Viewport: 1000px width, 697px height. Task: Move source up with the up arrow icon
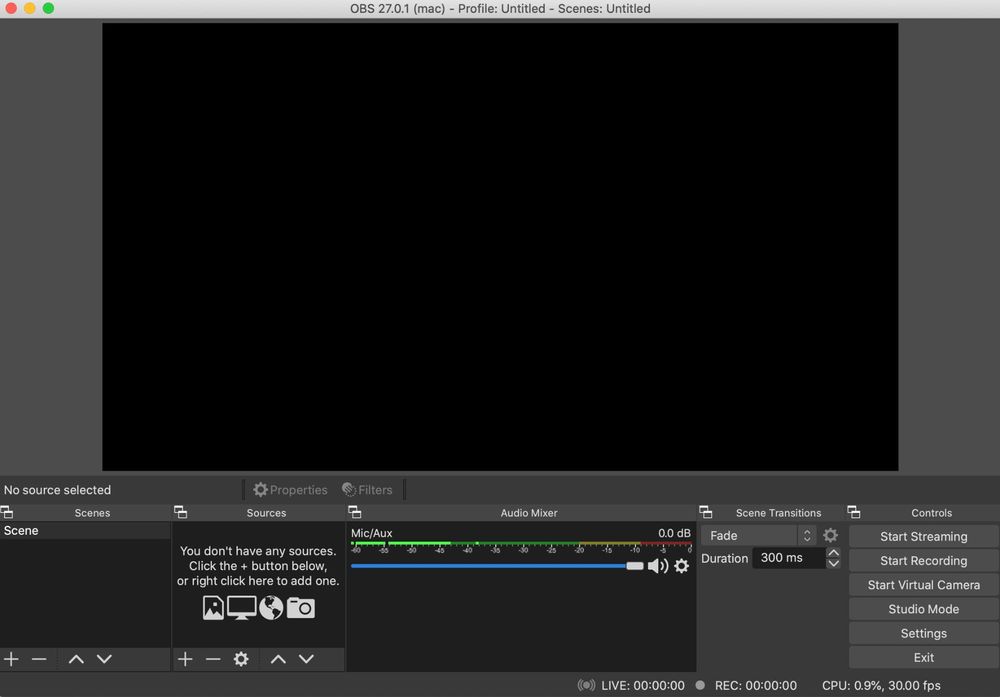click(278, 659)
